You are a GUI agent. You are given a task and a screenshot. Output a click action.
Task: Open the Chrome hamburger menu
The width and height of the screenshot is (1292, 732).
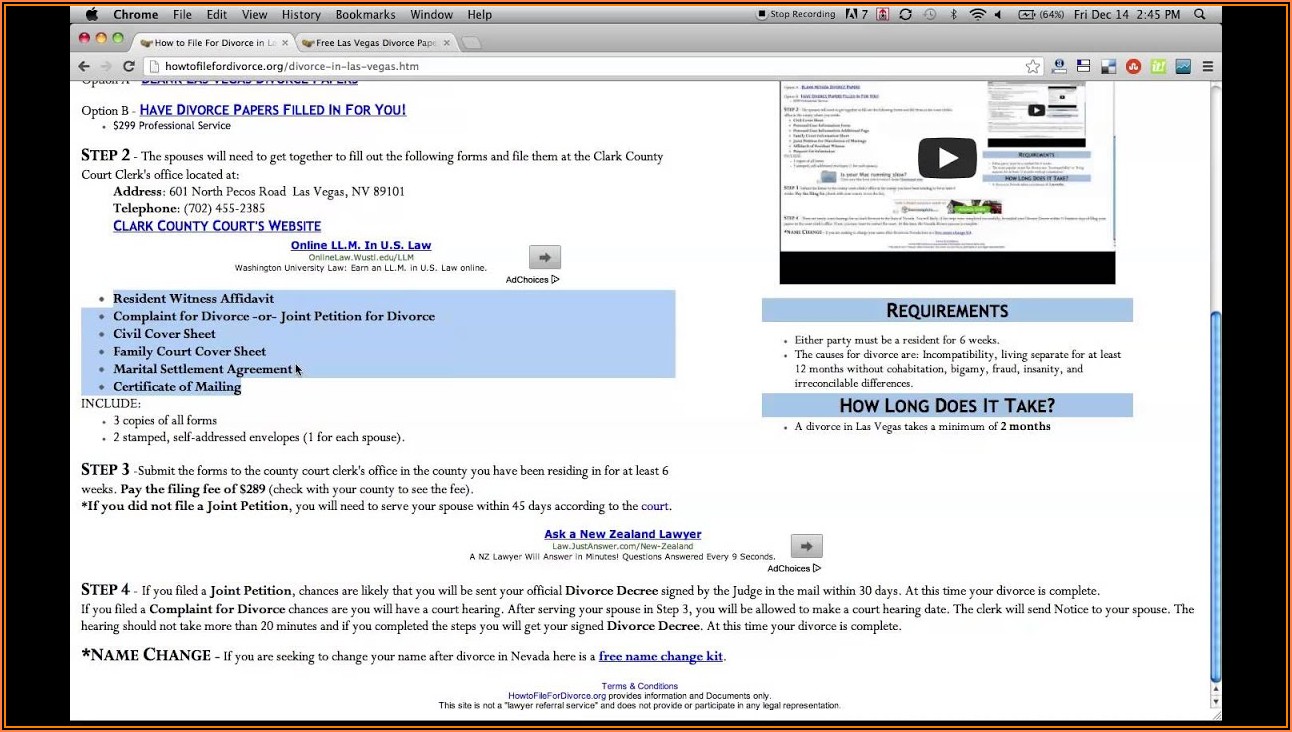pos(1207,66)
